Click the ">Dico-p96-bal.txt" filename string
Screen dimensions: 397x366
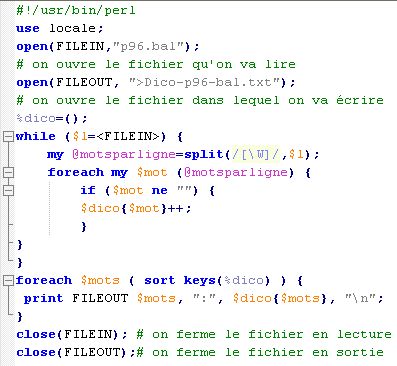click(205, 82)
